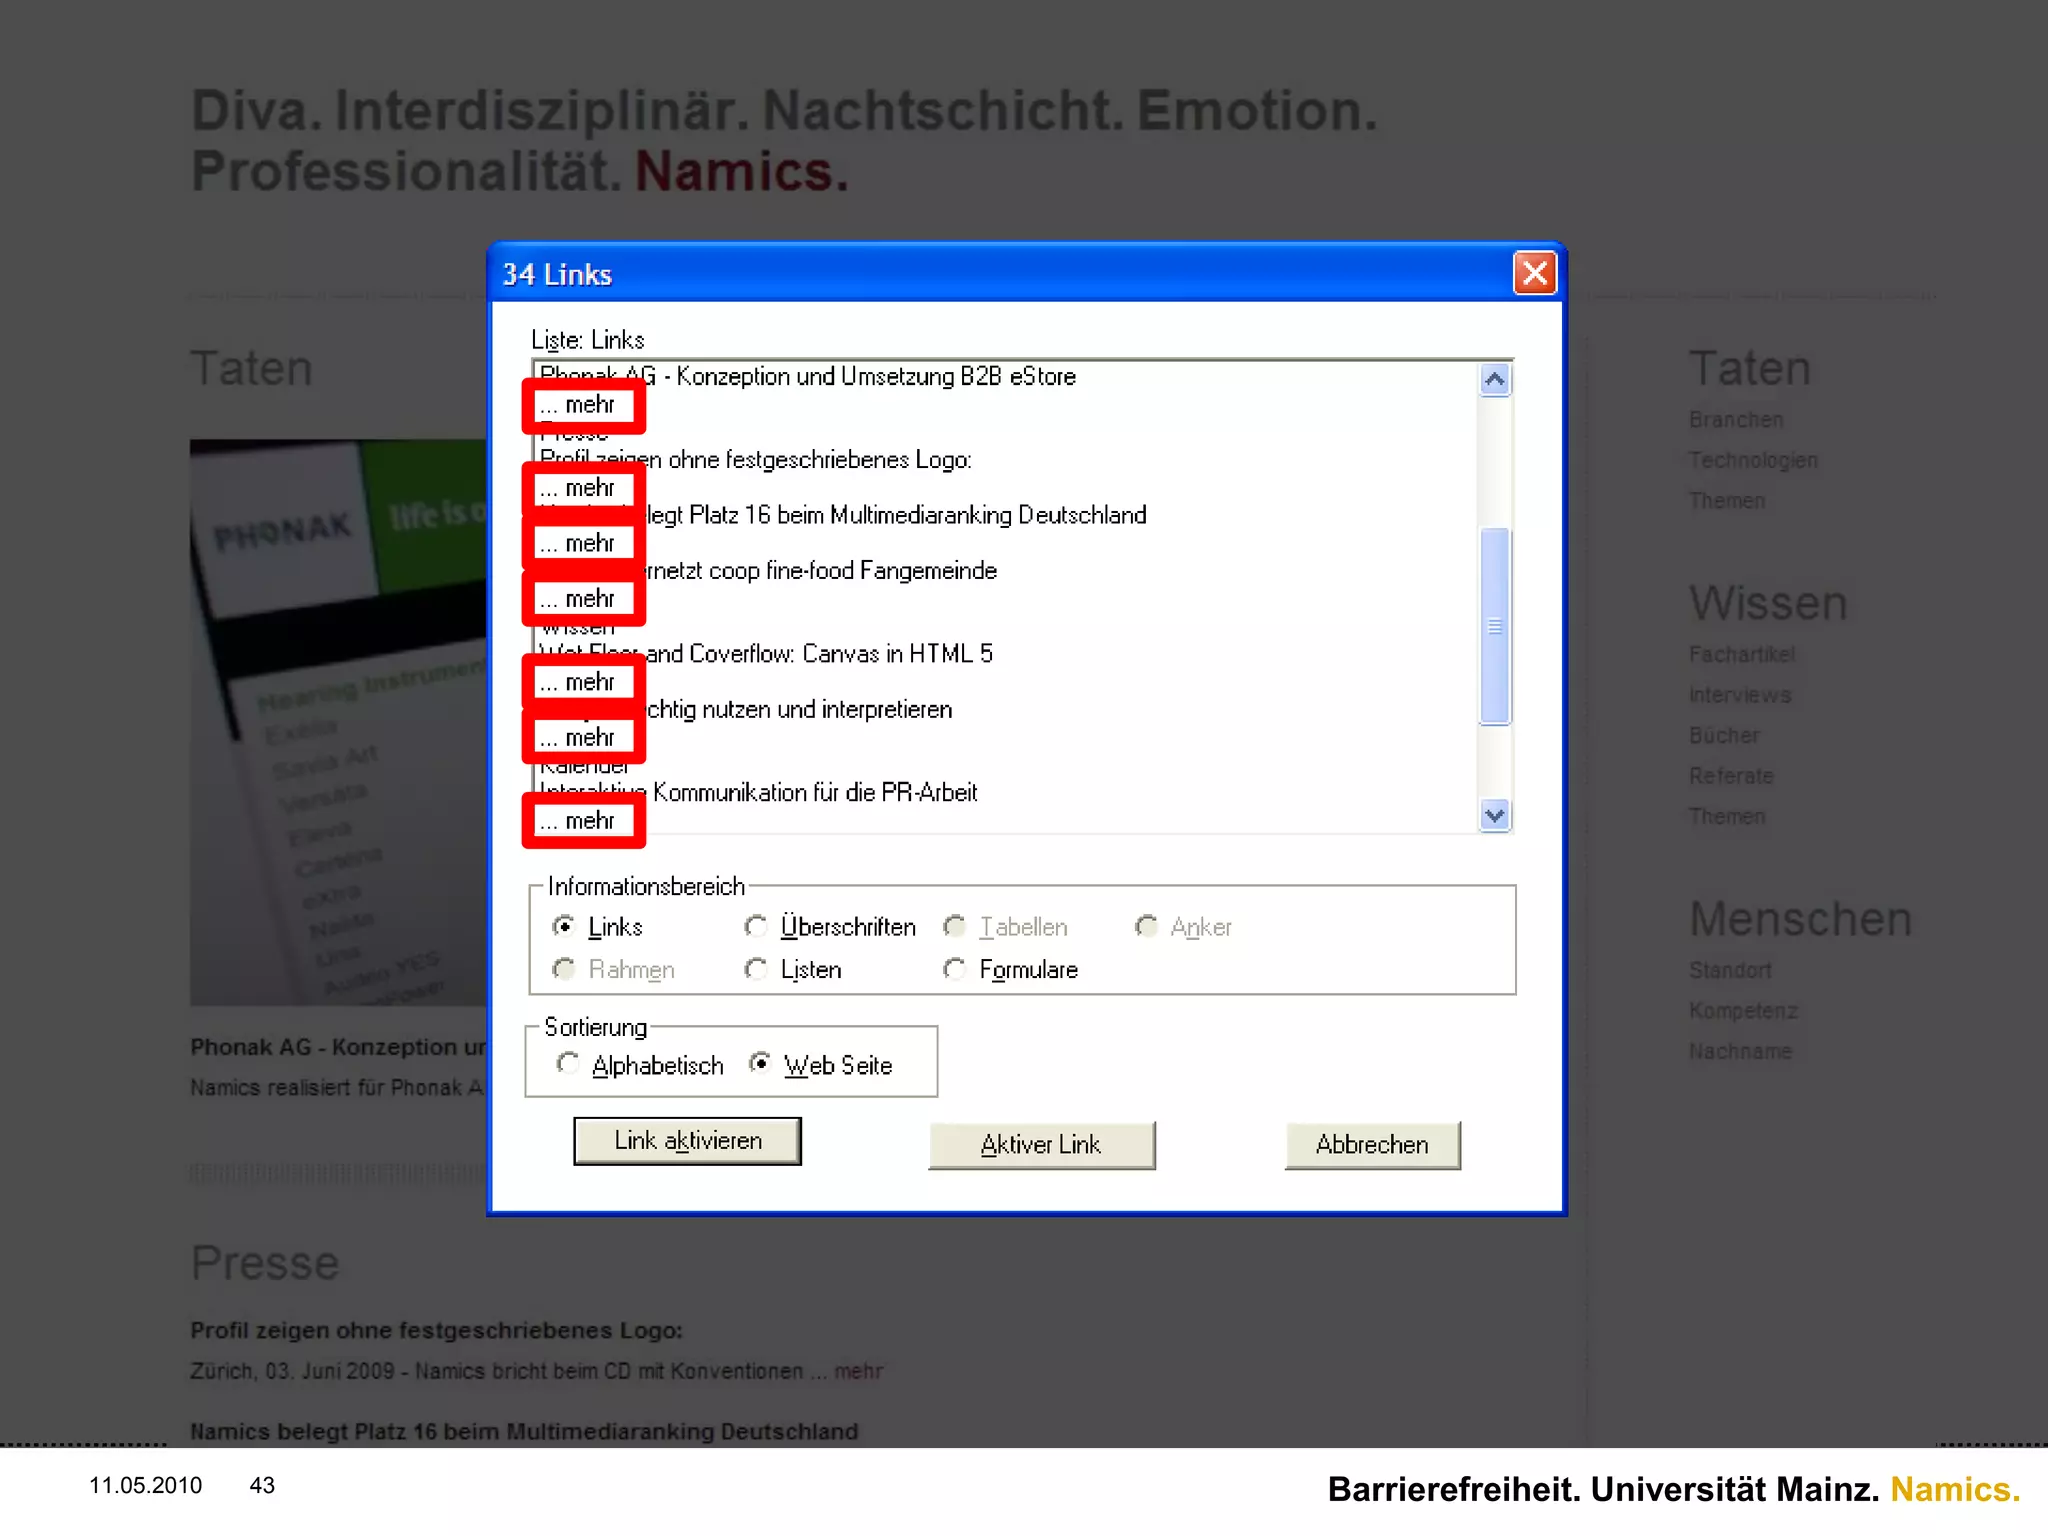The width and height of the screenshot is (2048, 1536).
Task: Open 'Profil zeigen ohne festgeschriebenes Logo' headline
Action: coord(436,1330)
